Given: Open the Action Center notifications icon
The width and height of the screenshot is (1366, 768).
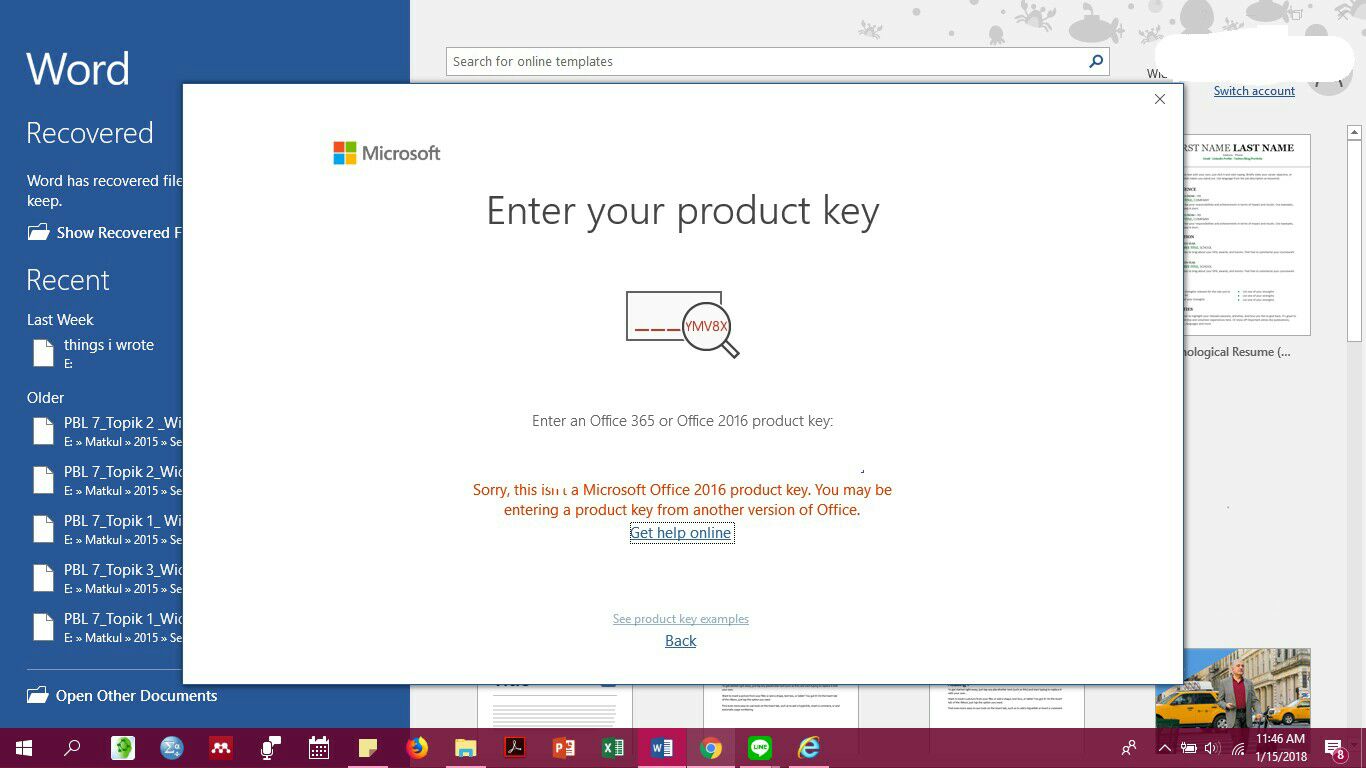Looking at the screenshot, I should click(x=1336, y=748).
